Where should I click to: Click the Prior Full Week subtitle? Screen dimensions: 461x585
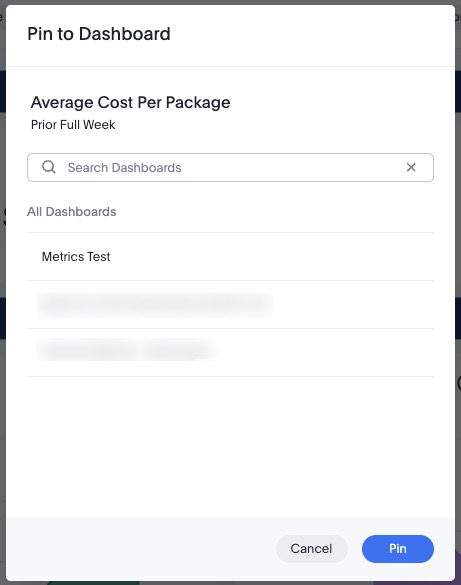tap(73, 125)
